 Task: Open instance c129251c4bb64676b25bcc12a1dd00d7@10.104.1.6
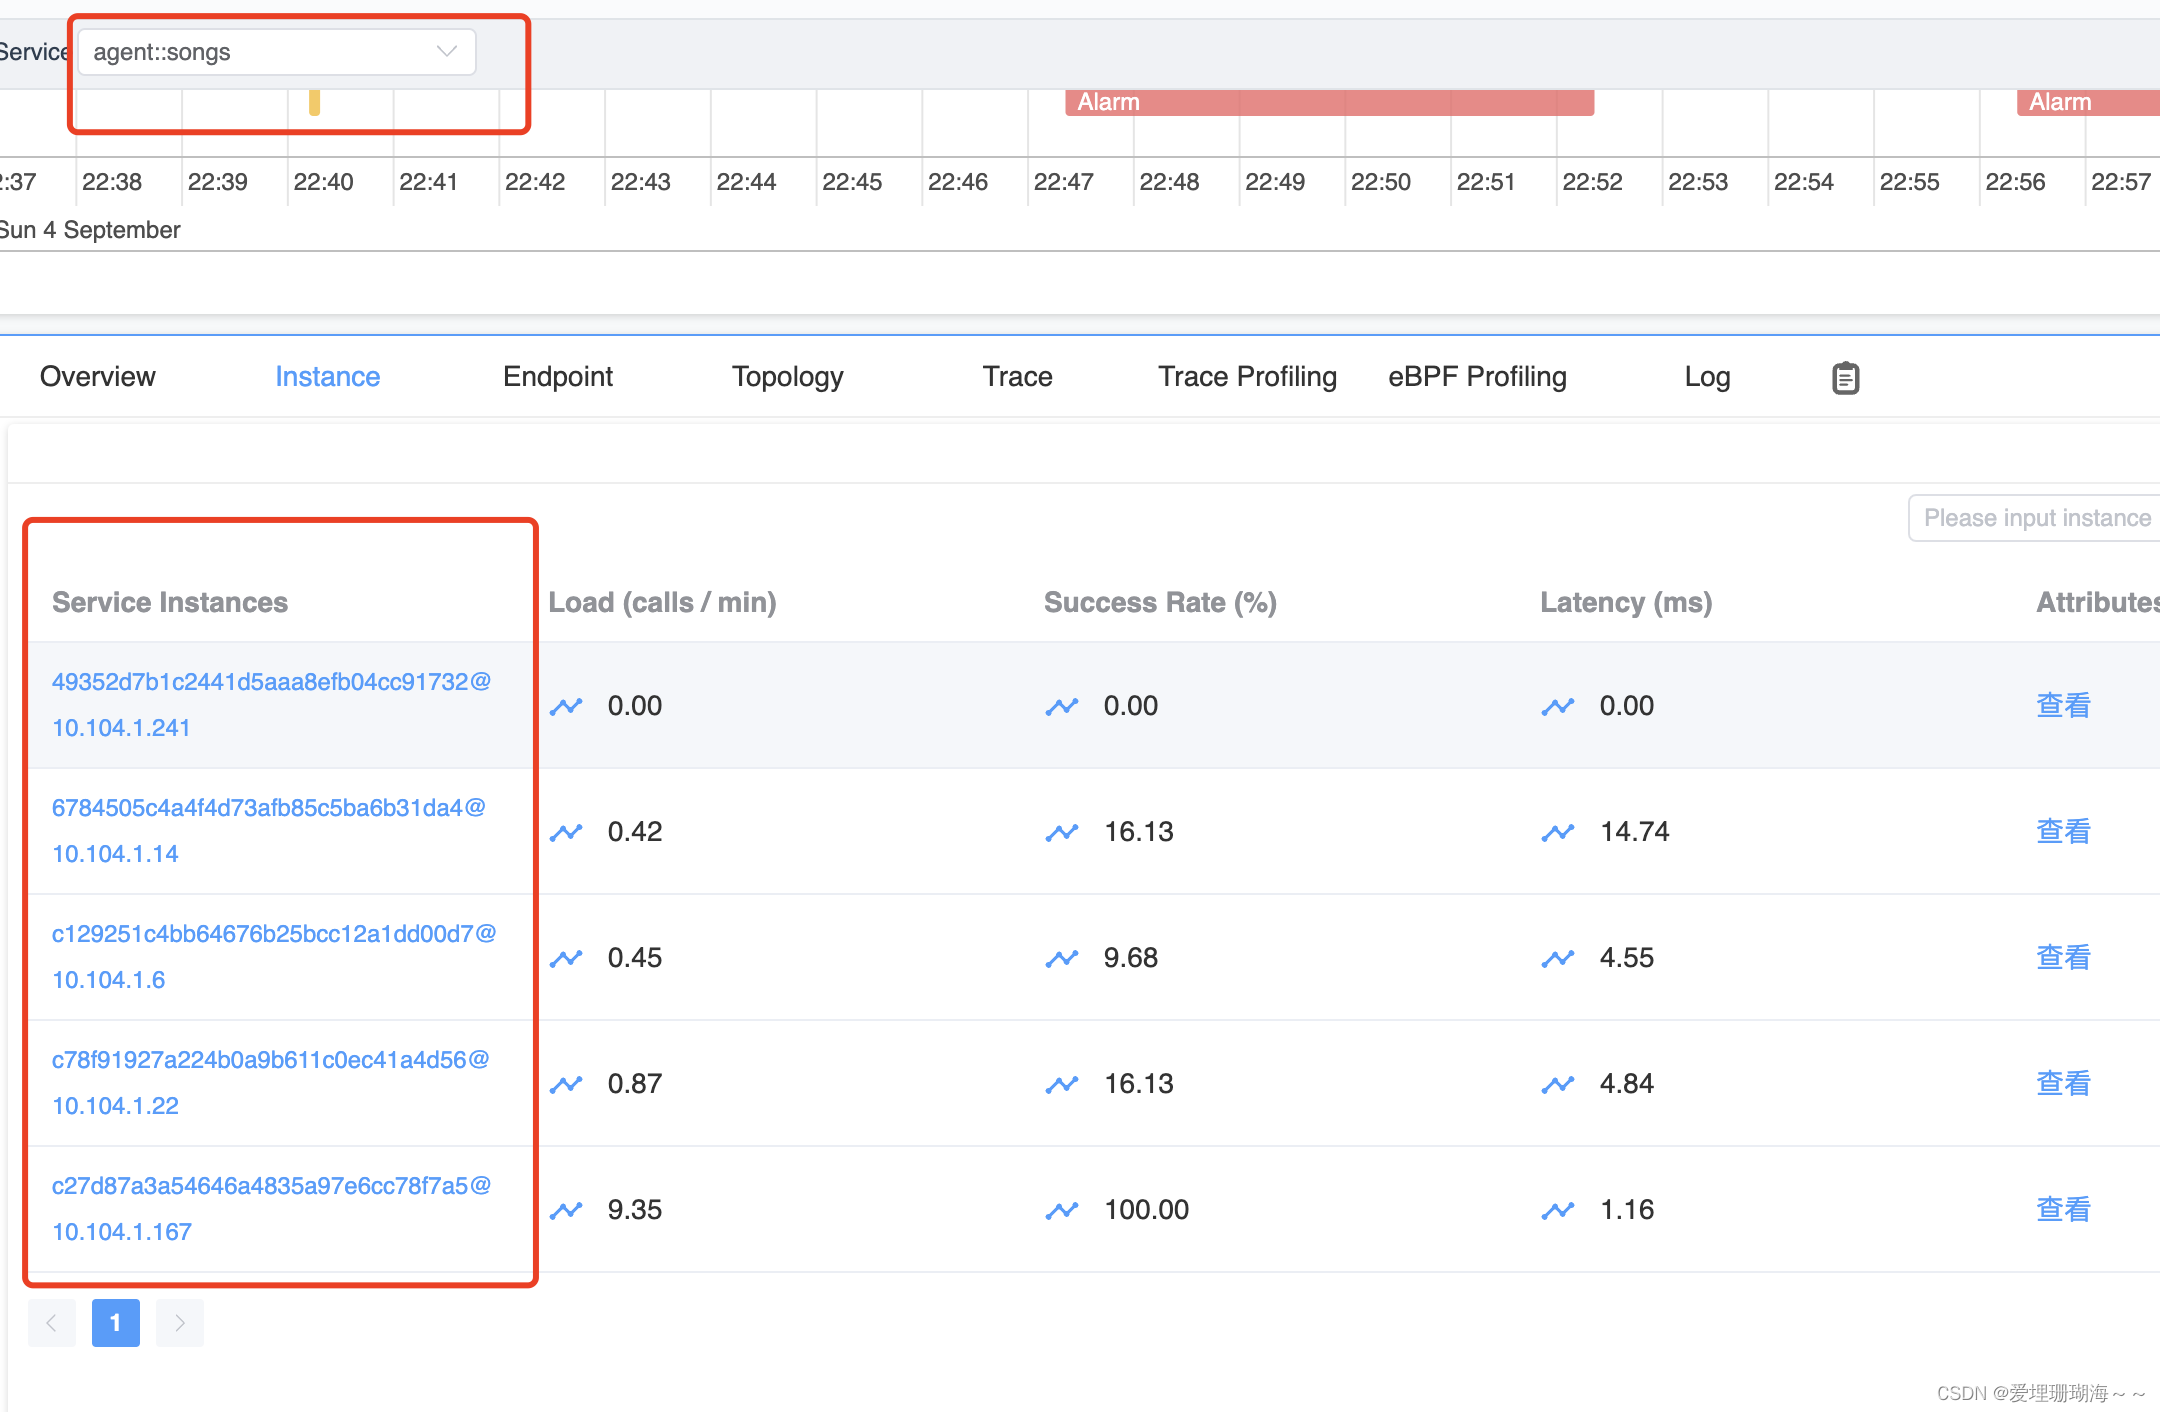[274, 956]
